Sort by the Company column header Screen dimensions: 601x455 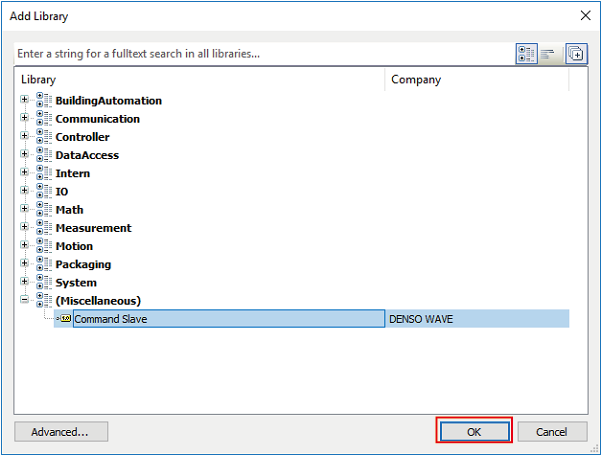coord(476,79)
